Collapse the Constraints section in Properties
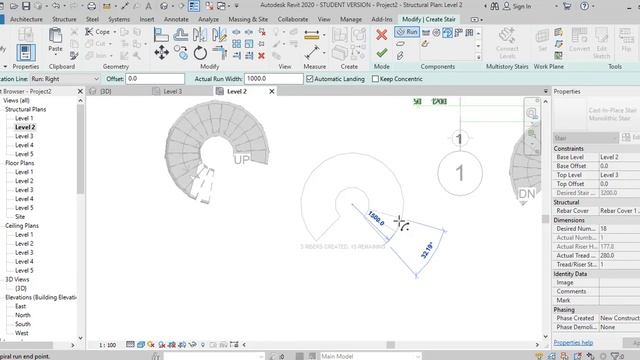 [596, 149]
